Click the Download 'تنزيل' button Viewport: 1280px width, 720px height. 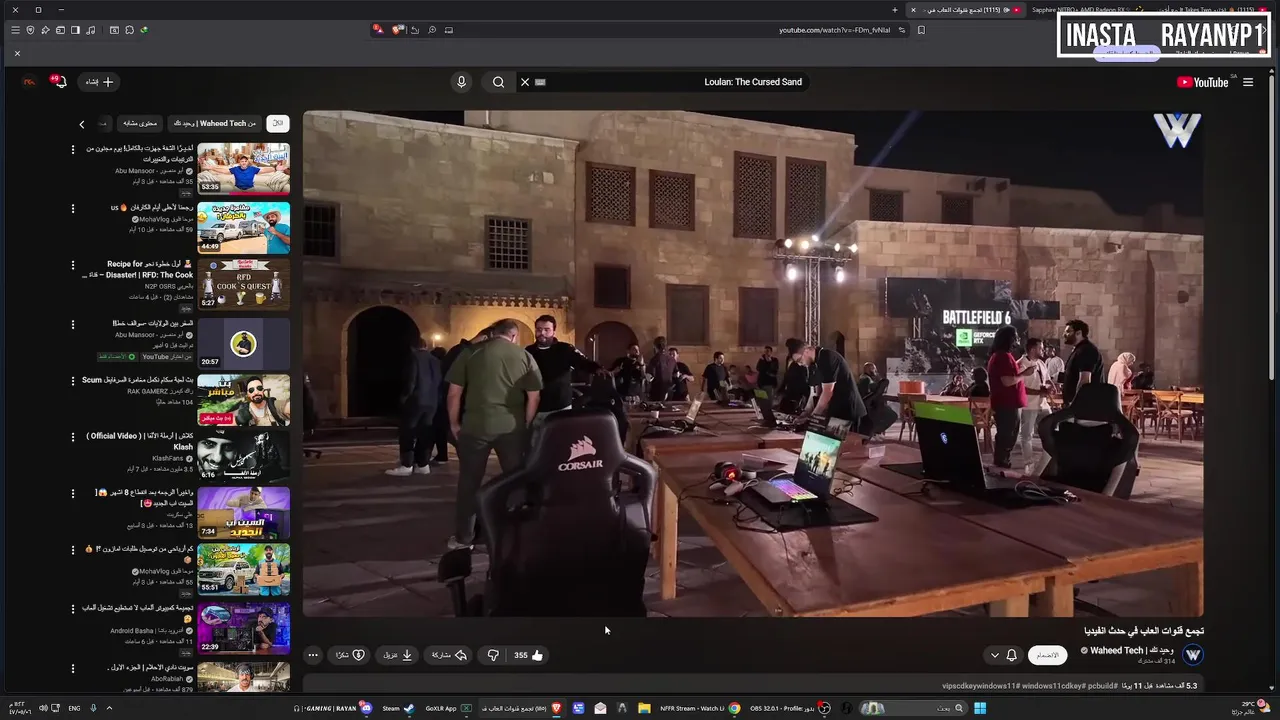pos(398,655)
